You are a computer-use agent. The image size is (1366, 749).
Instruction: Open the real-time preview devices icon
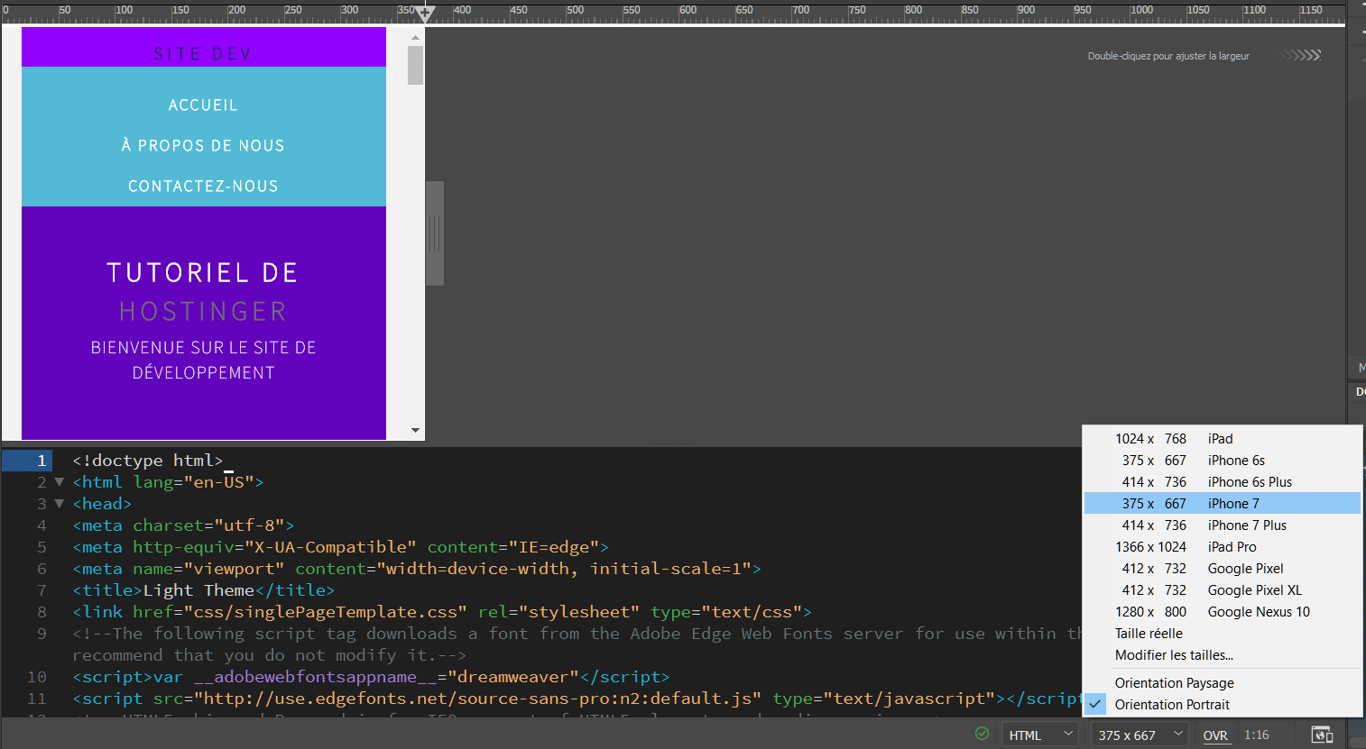coord(1322,735)
